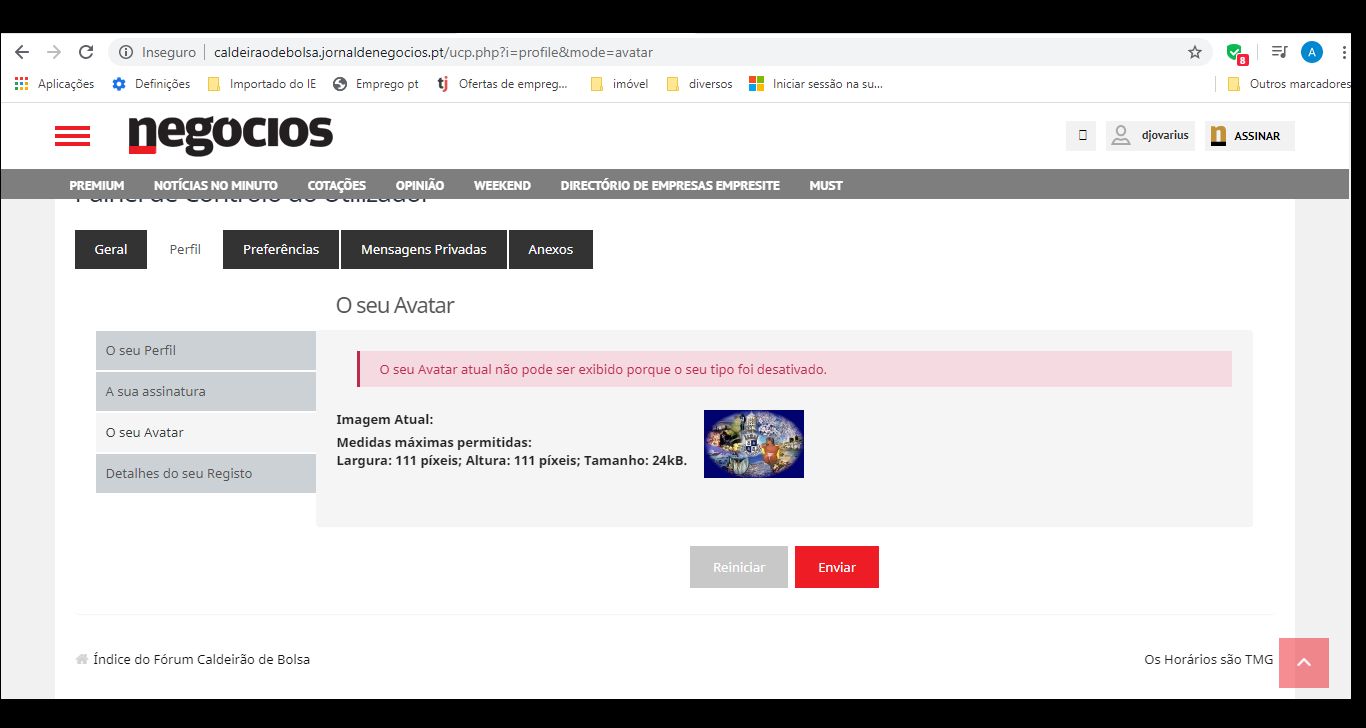The image size is (1366, 728).
Task: Open DIRECTÓRIO DE EMPRESAS EMPRESITE
Action: [x=670, y=185]
